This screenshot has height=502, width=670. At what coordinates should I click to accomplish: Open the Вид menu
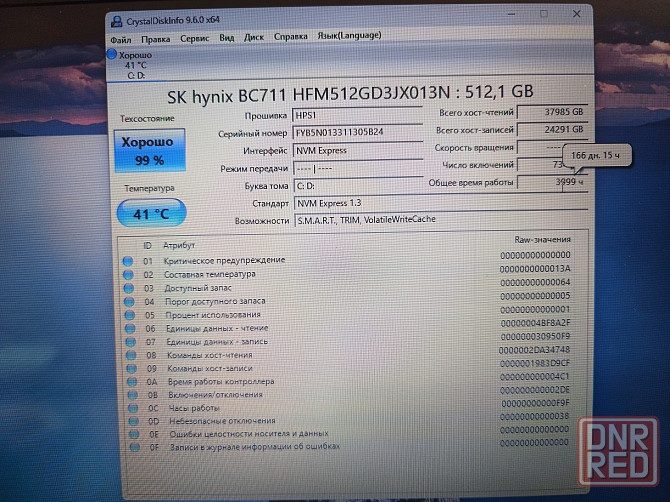[x=226, y=38]
